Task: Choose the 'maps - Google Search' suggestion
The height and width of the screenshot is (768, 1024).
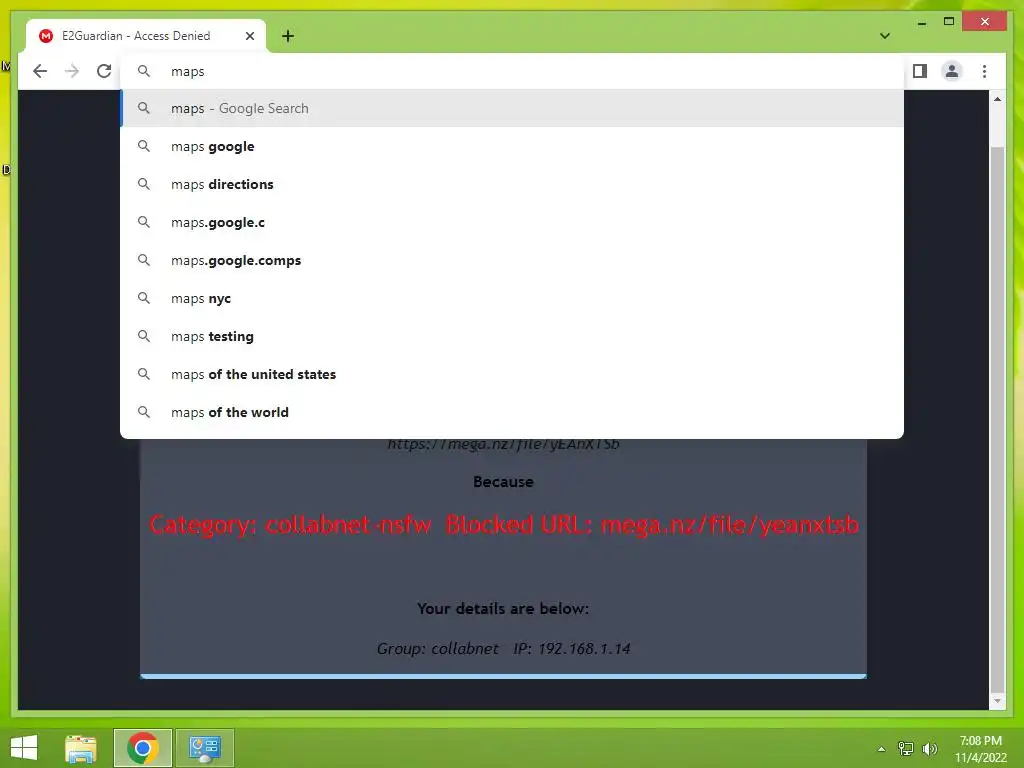Action: coord(512,108)
